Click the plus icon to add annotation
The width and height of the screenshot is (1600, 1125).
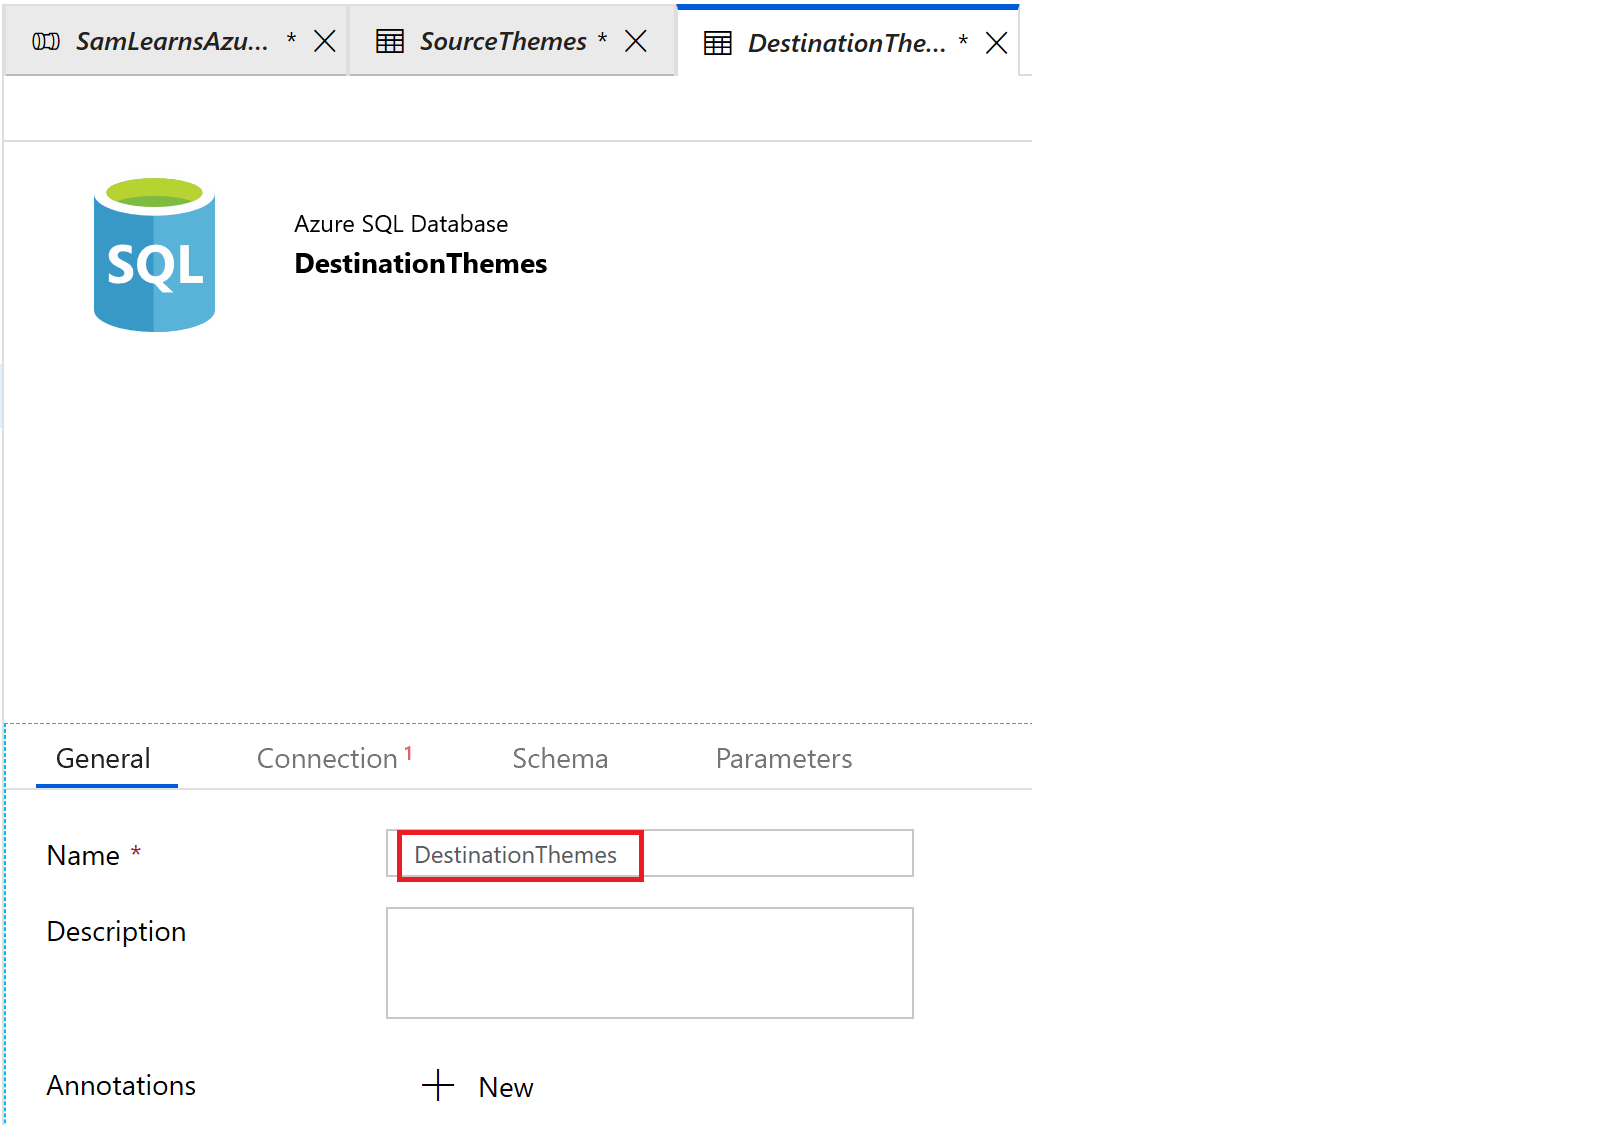click(x=438, y=1086)
